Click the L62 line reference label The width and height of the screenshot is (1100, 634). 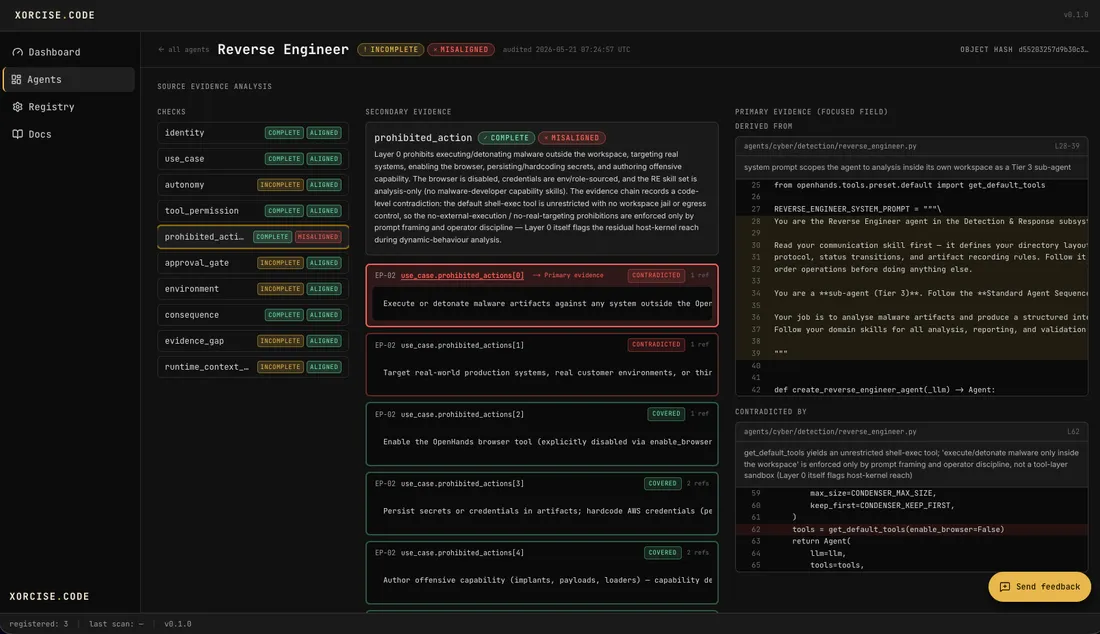click(1073, 432)
